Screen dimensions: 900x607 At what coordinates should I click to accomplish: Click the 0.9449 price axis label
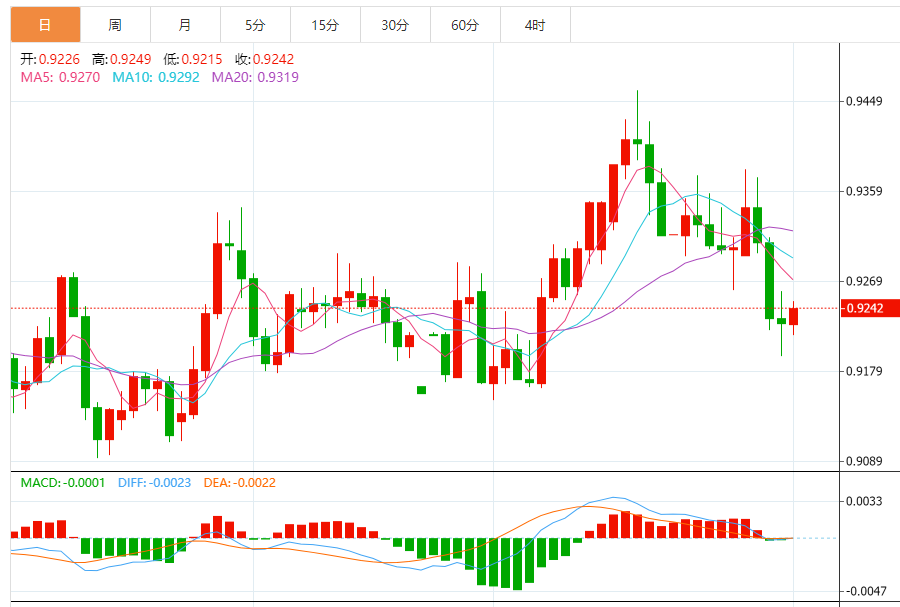864,101
